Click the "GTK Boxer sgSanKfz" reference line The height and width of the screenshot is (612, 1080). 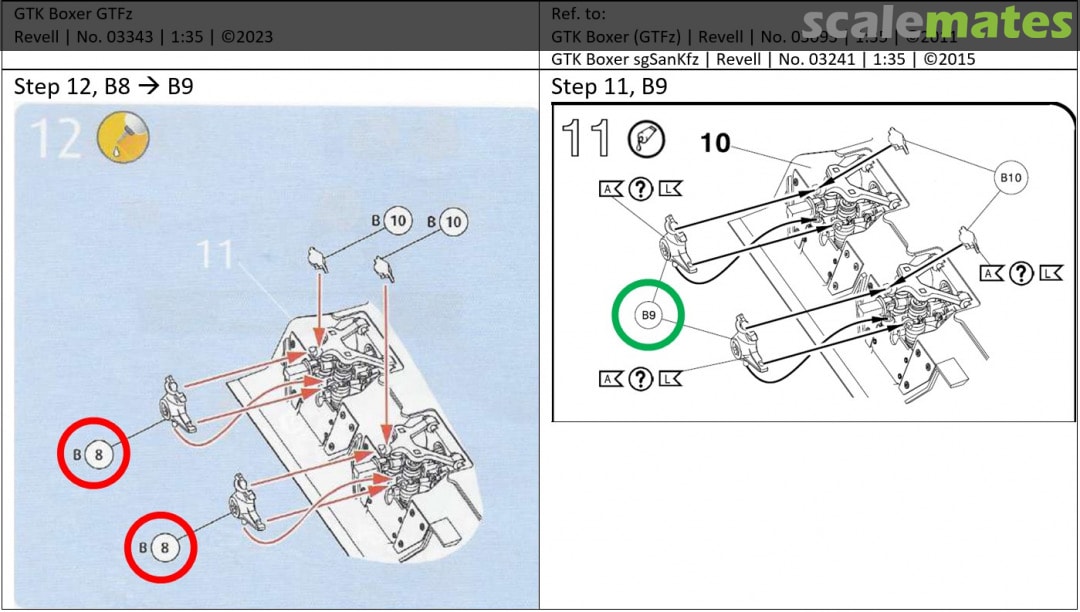(x=763, y=59)
